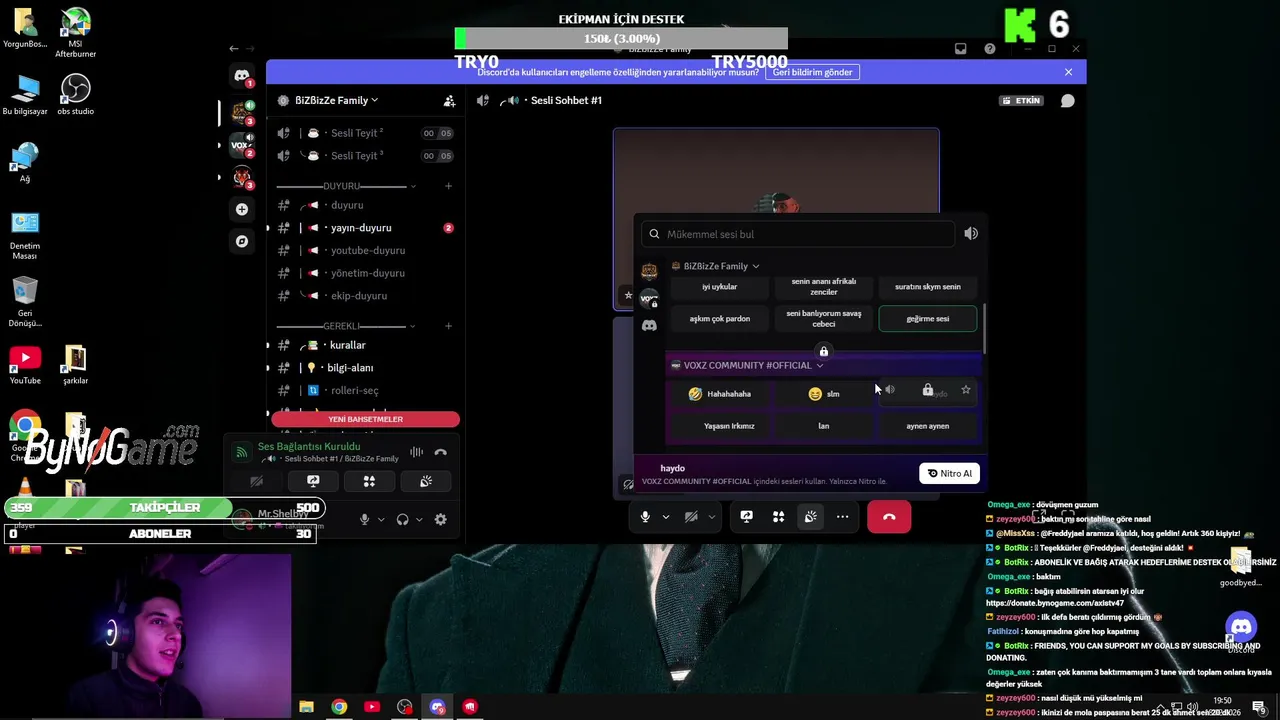Screen dimensions: 1280x720
Task: Collapse BiZBizZe Family section in soundboard
Action: [x=755, y=266]
